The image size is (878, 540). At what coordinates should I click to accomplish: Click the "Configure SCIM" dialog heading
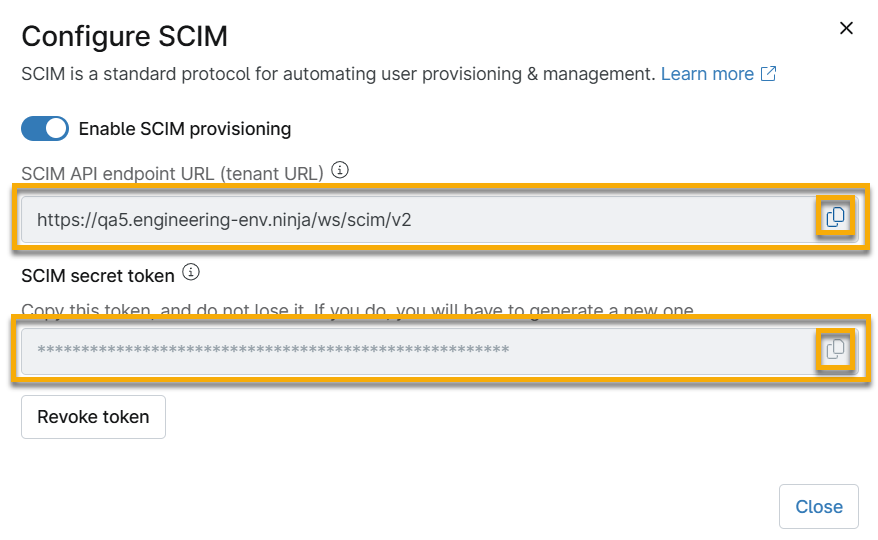click(125, 36)
